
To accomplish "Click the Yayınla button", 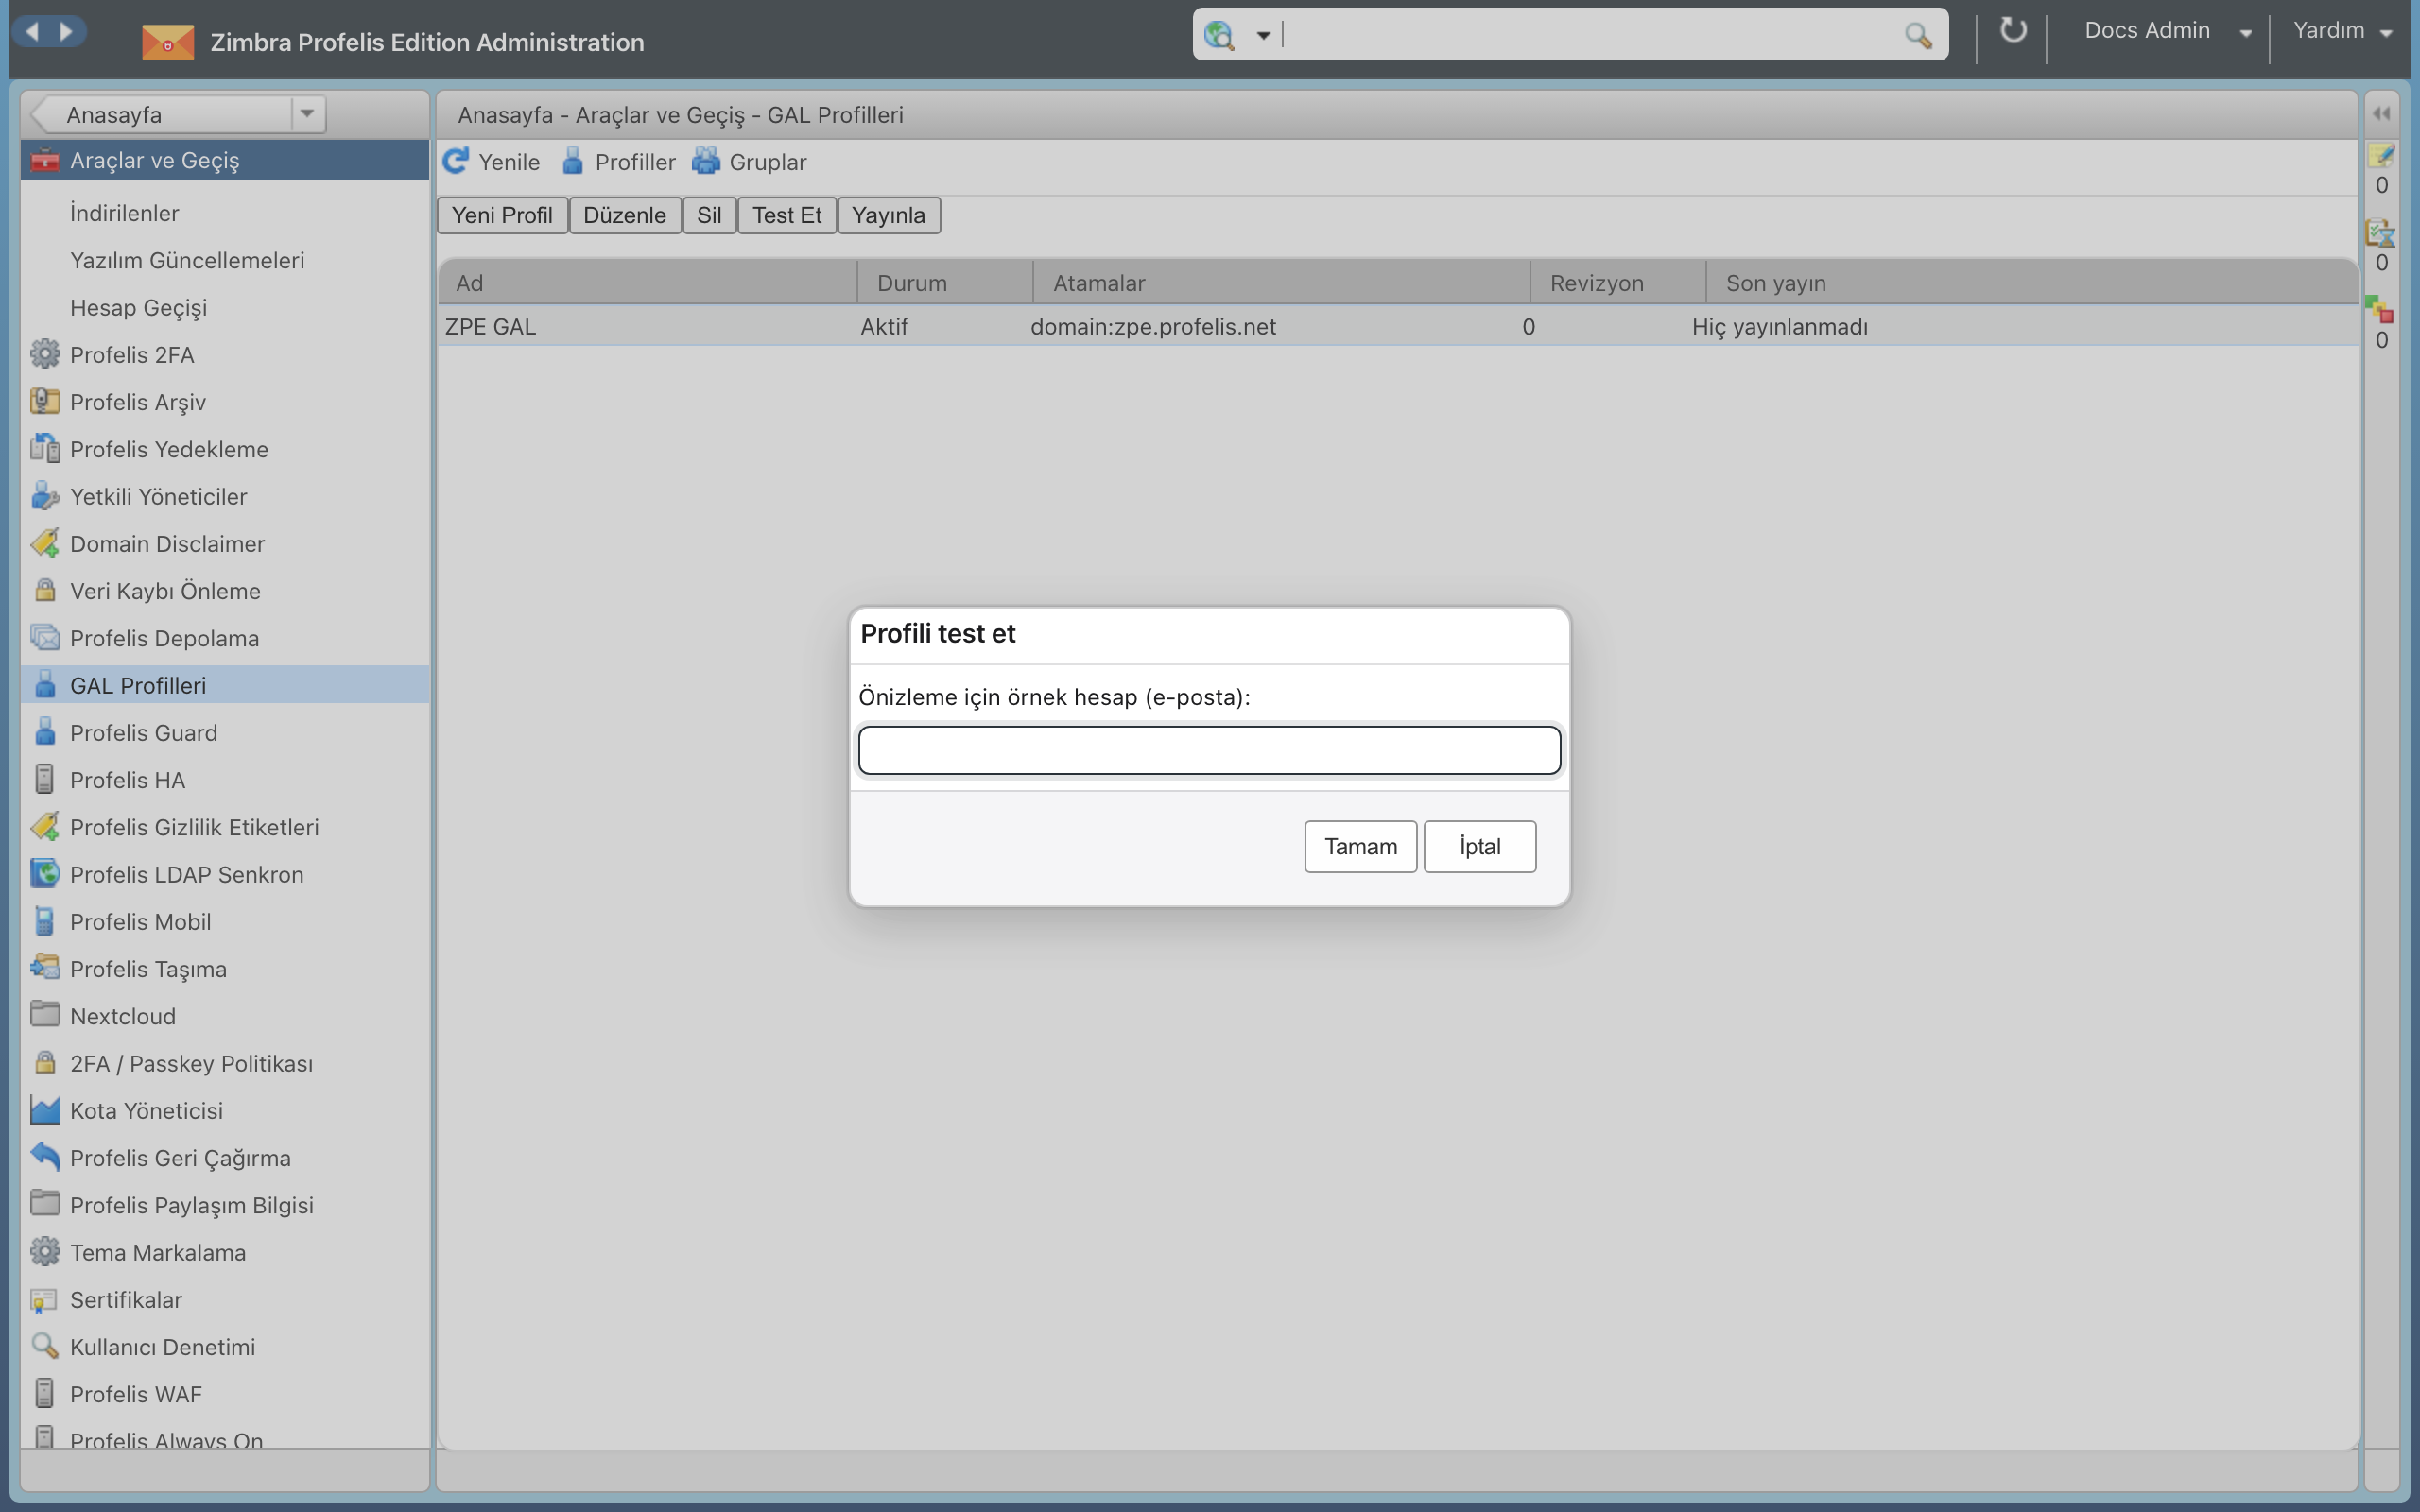I will [889, 215].
